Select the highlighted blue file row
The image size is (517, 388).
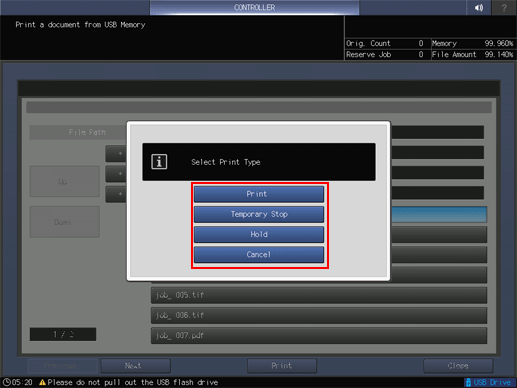click(x=439, y=214)
